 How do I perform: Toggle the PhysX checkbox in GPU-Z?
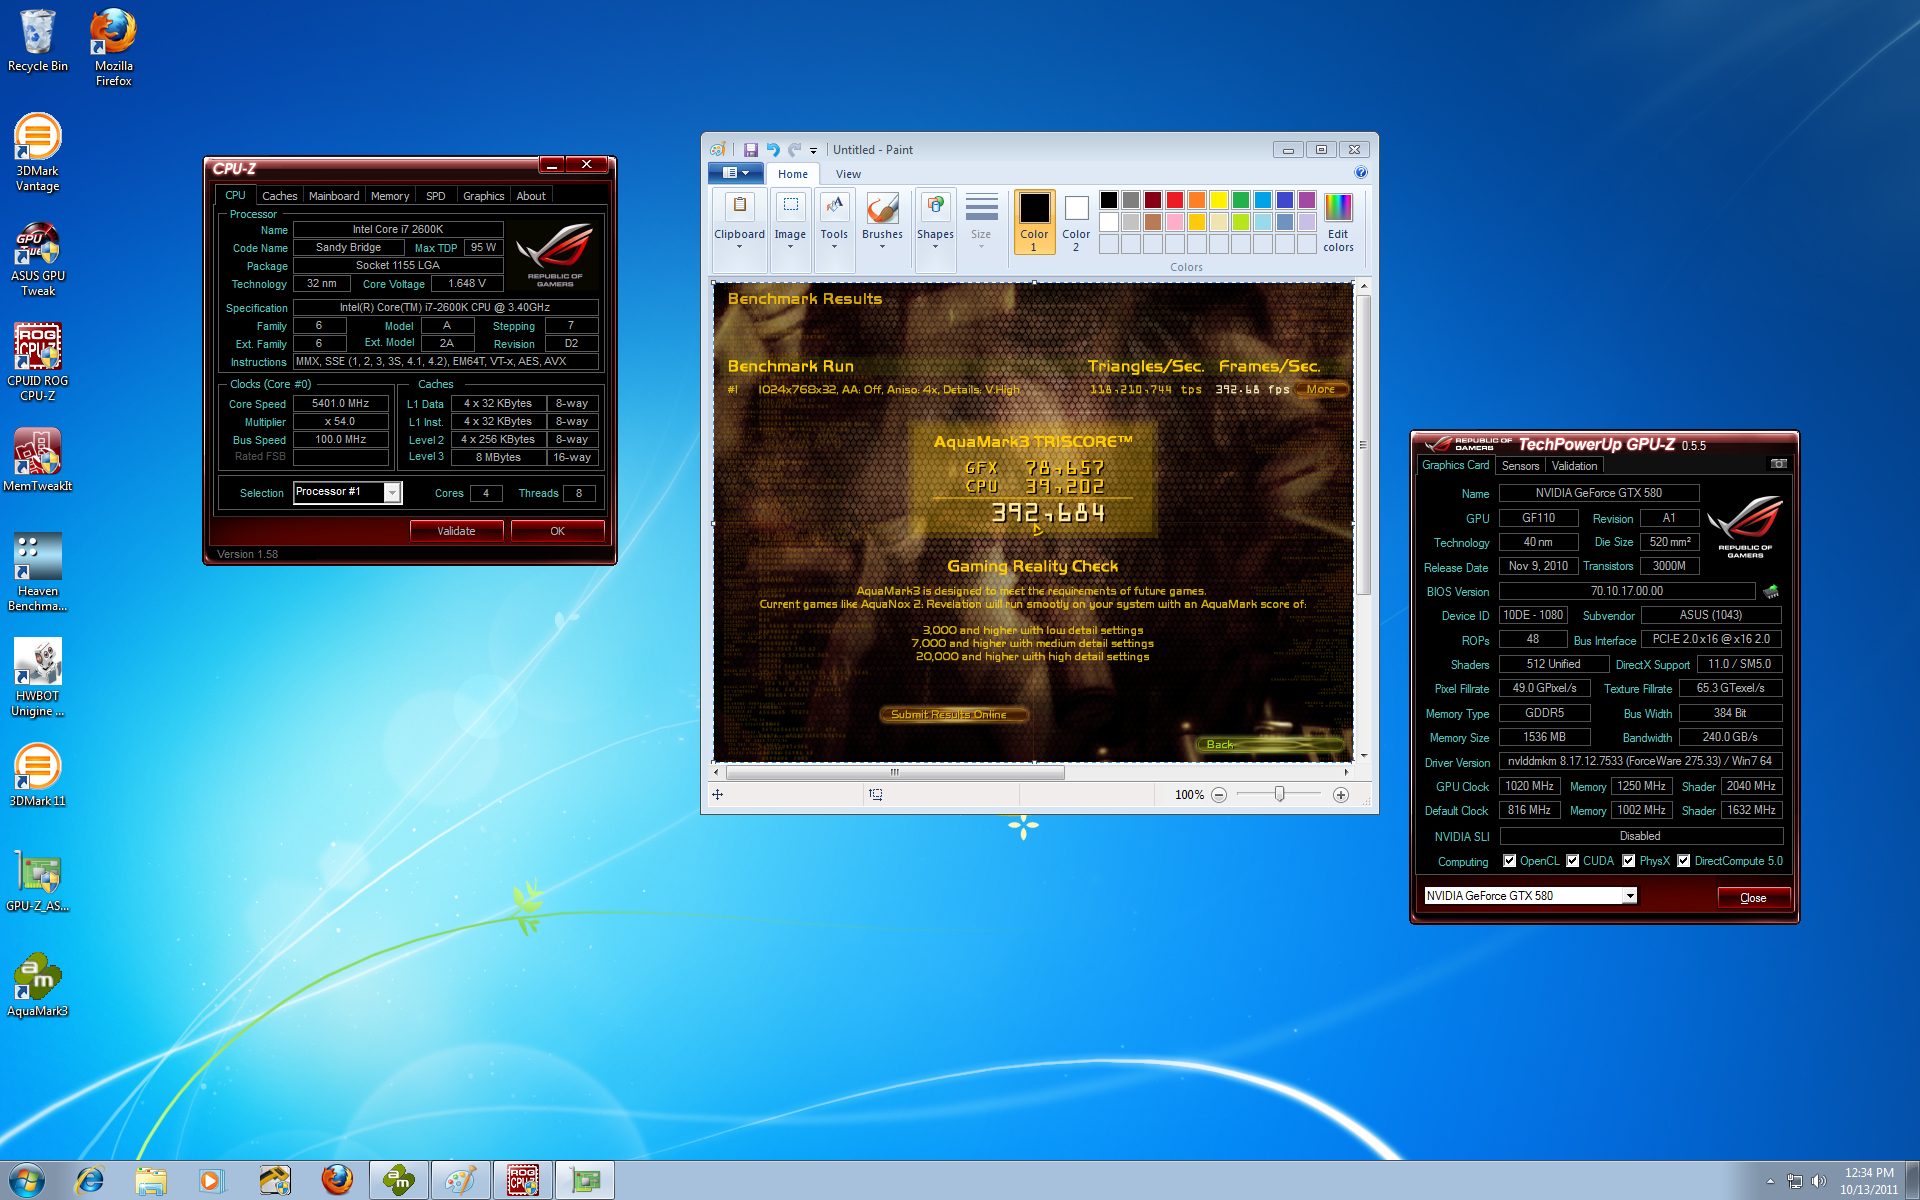tap(1629, 861)
